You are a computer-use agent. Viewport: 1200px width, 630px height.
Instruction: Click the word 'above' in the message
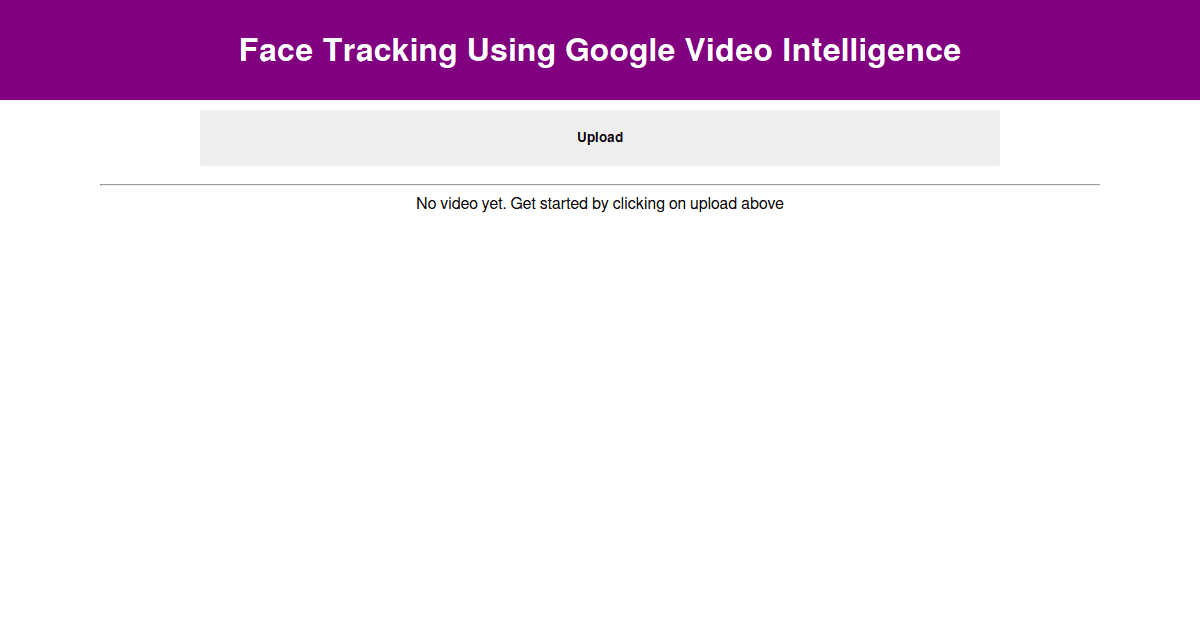tap(762, 204)
